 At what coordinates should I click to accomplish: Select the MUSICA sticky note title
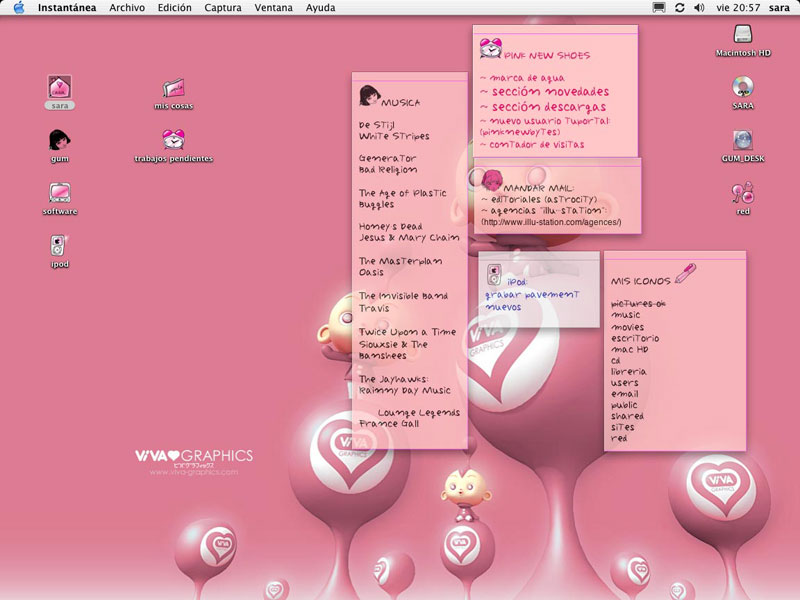(x=400, y=102)
